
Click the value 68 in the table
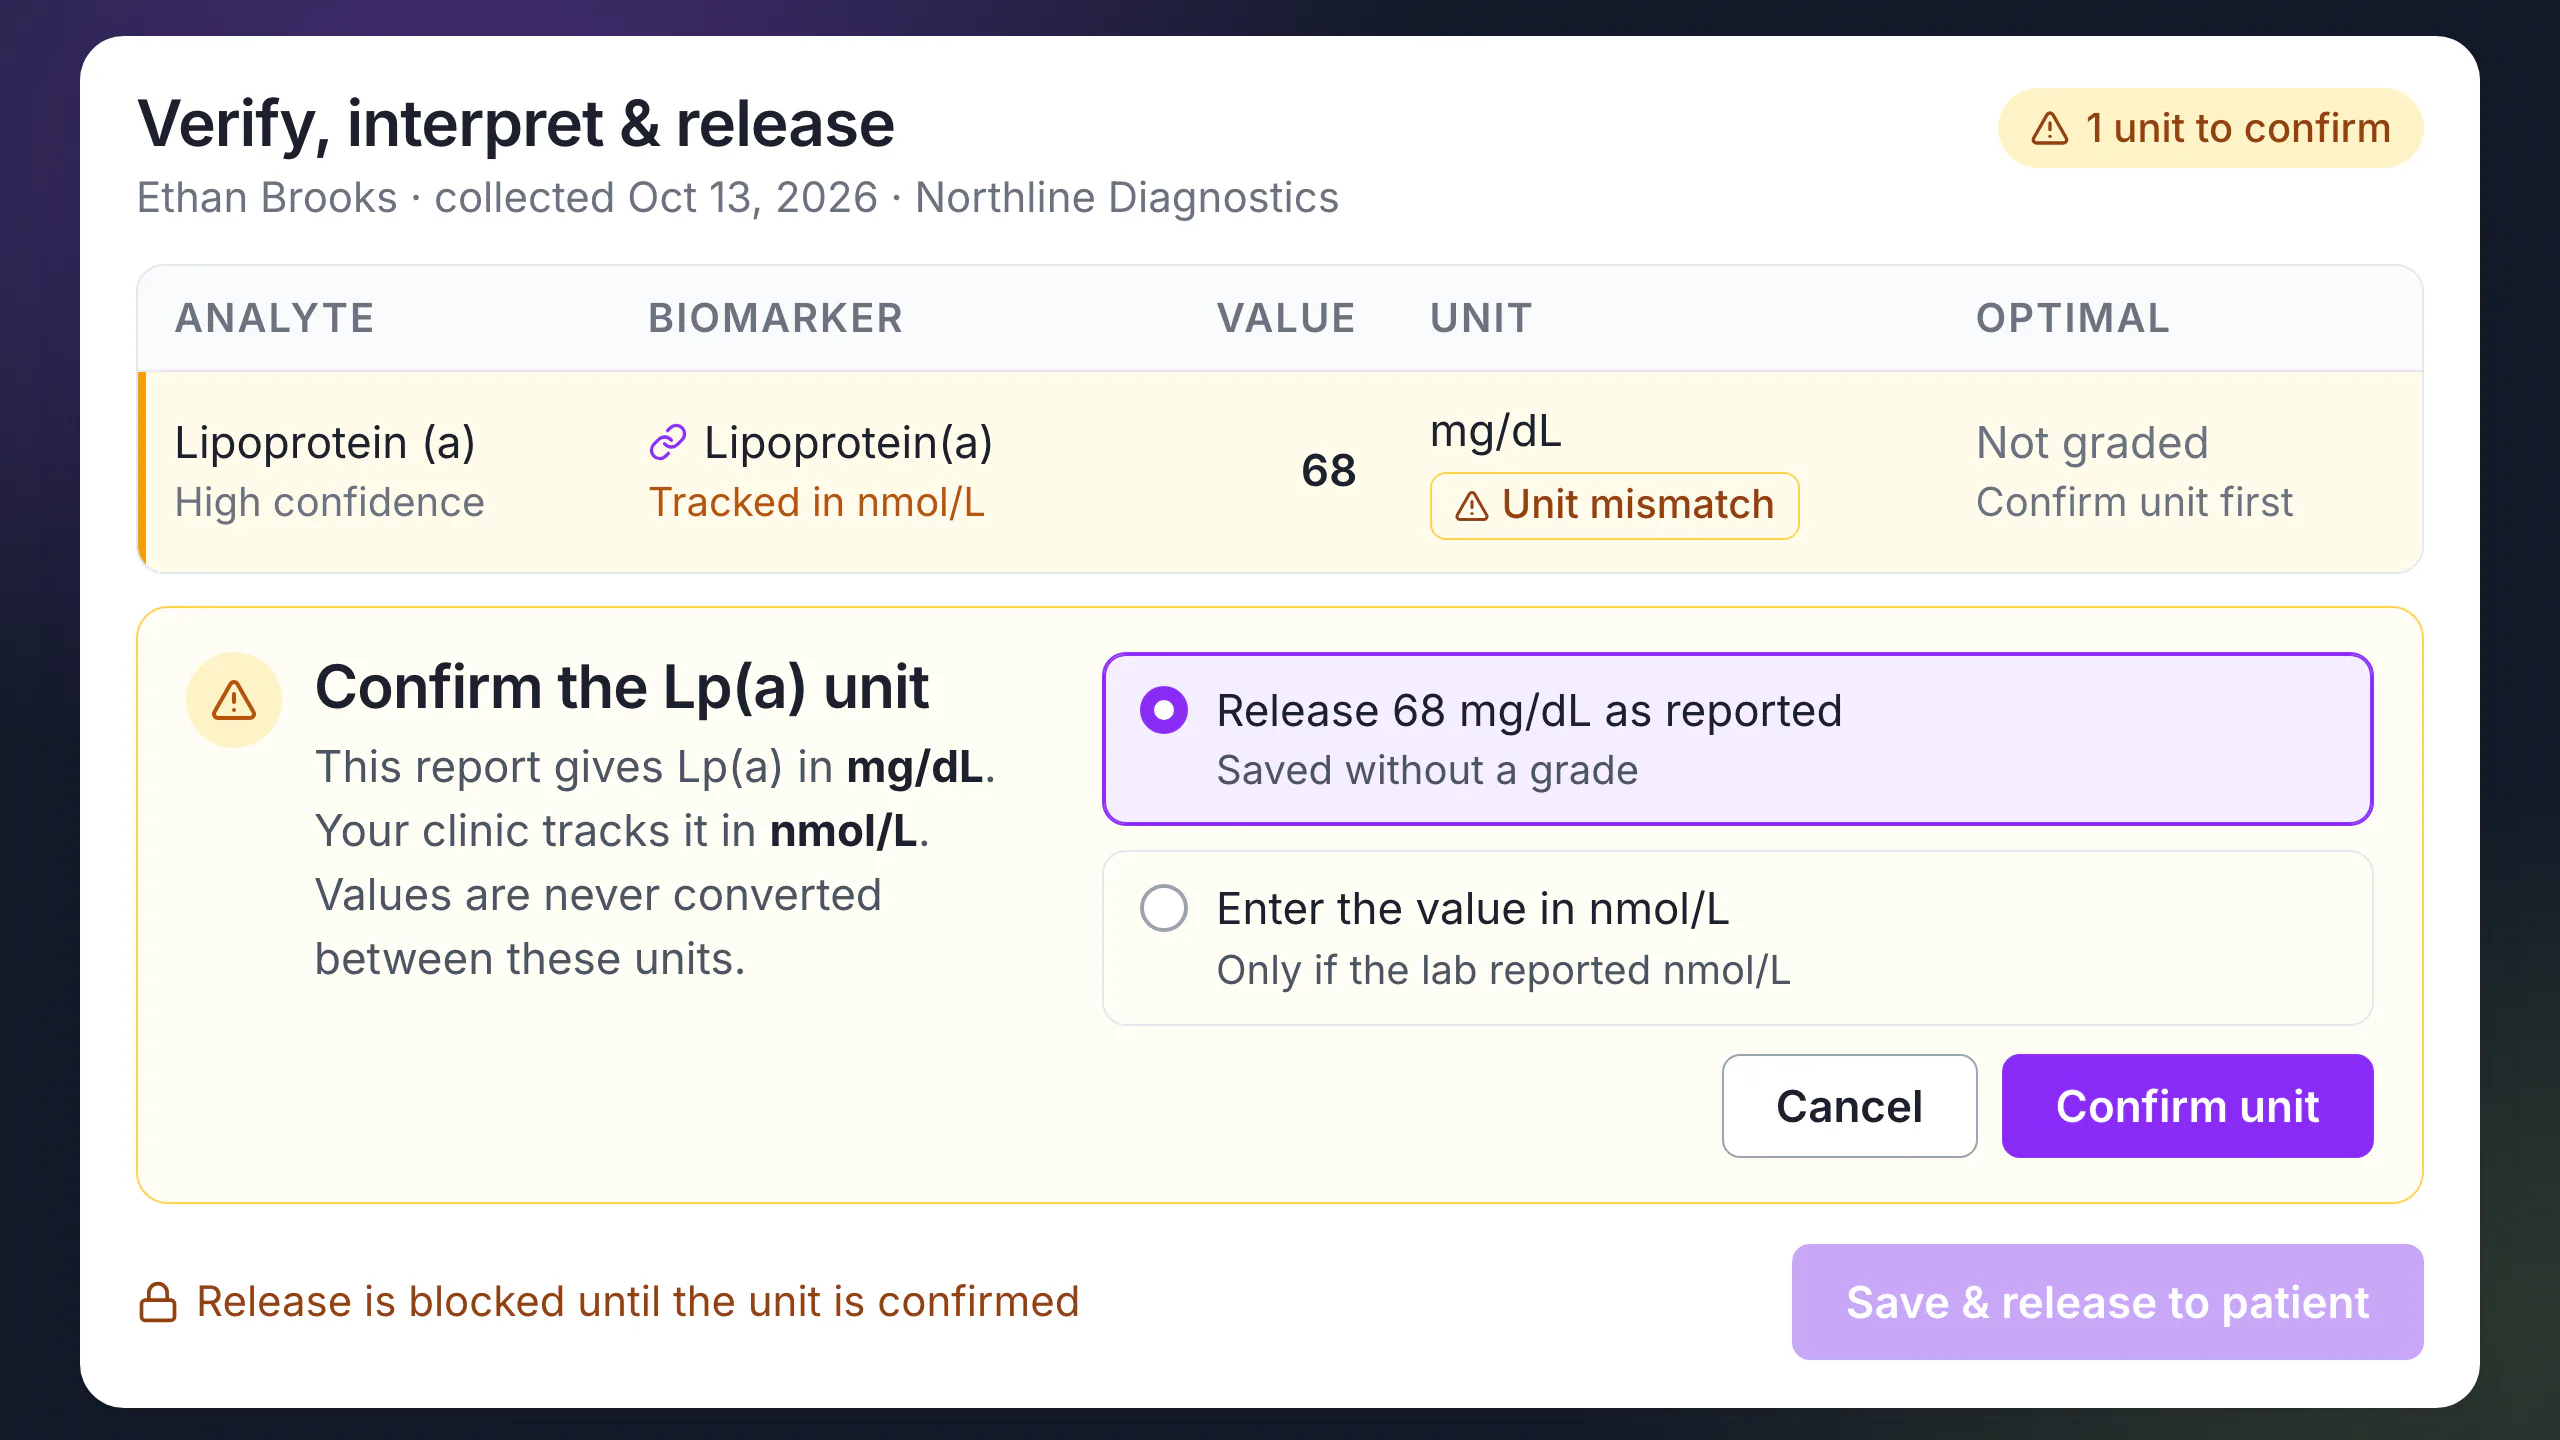[1328, 471]
